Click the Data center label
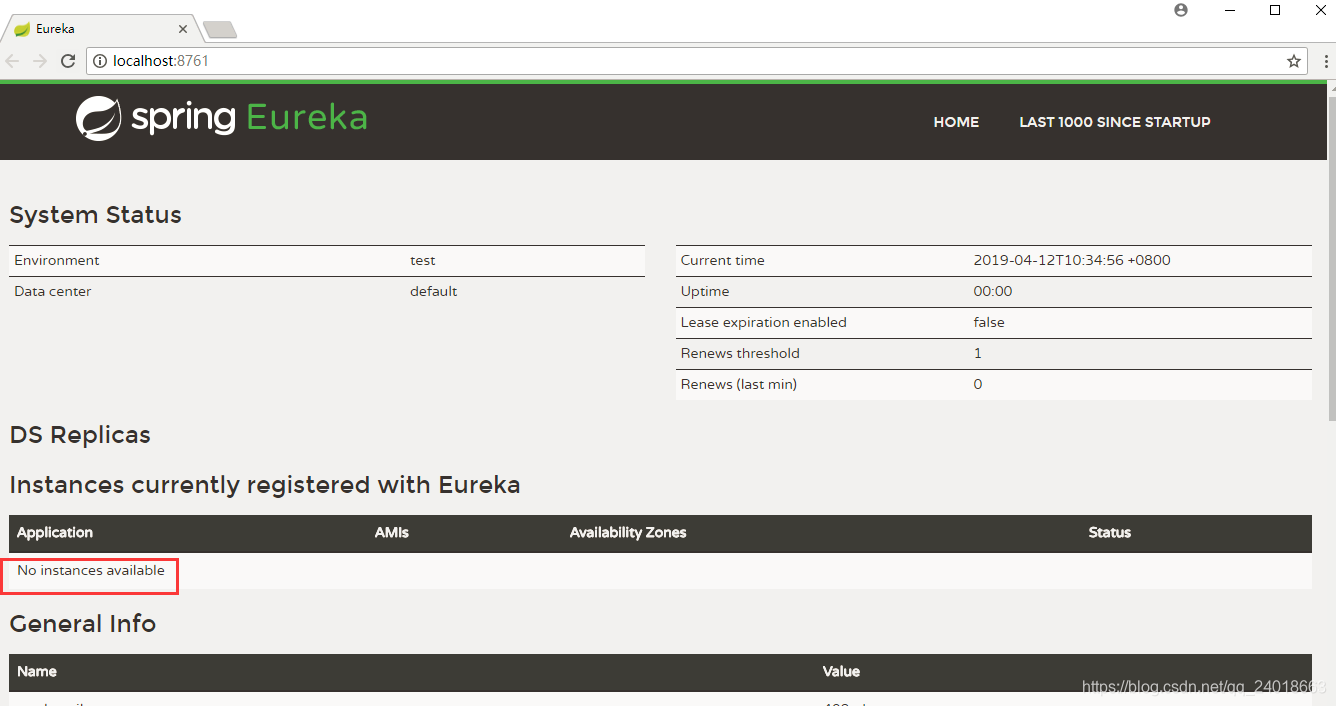 (x=53, y=291)
